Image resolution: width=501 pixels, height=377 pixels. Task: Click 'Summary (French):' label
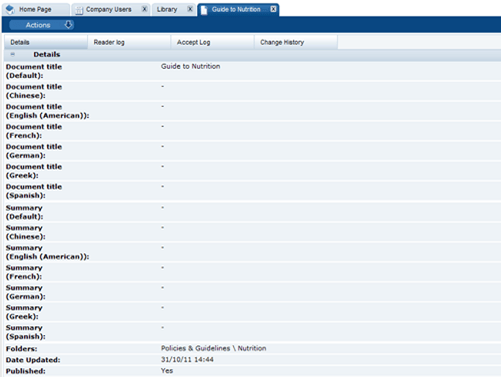(x=24, y=272)
